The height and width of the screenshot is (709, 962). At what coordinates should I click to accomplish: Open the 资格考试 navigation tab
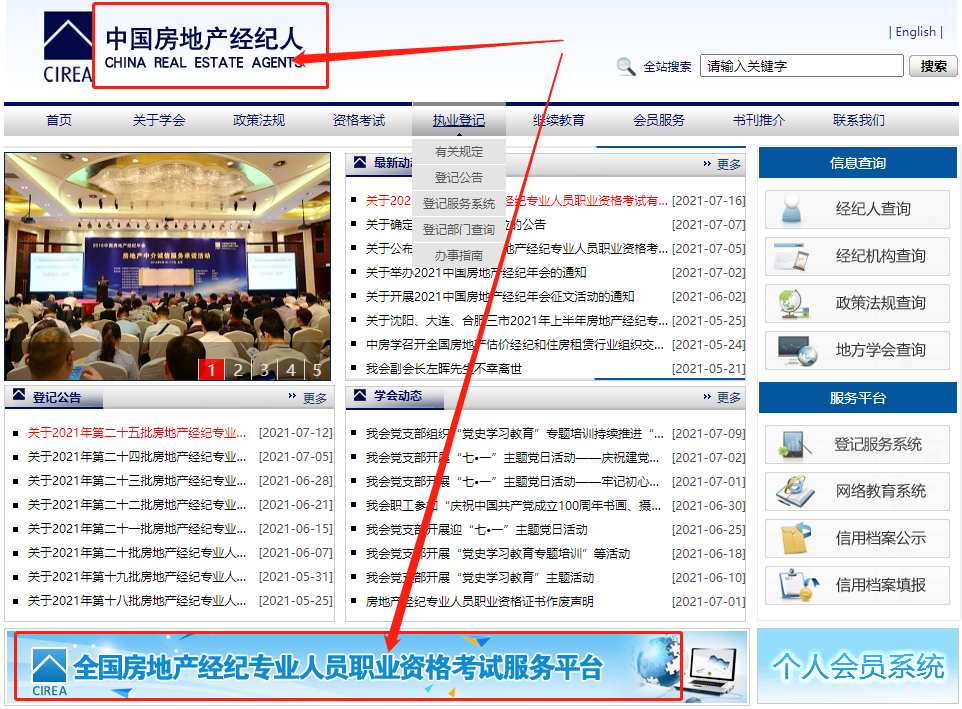pos(359,120)
